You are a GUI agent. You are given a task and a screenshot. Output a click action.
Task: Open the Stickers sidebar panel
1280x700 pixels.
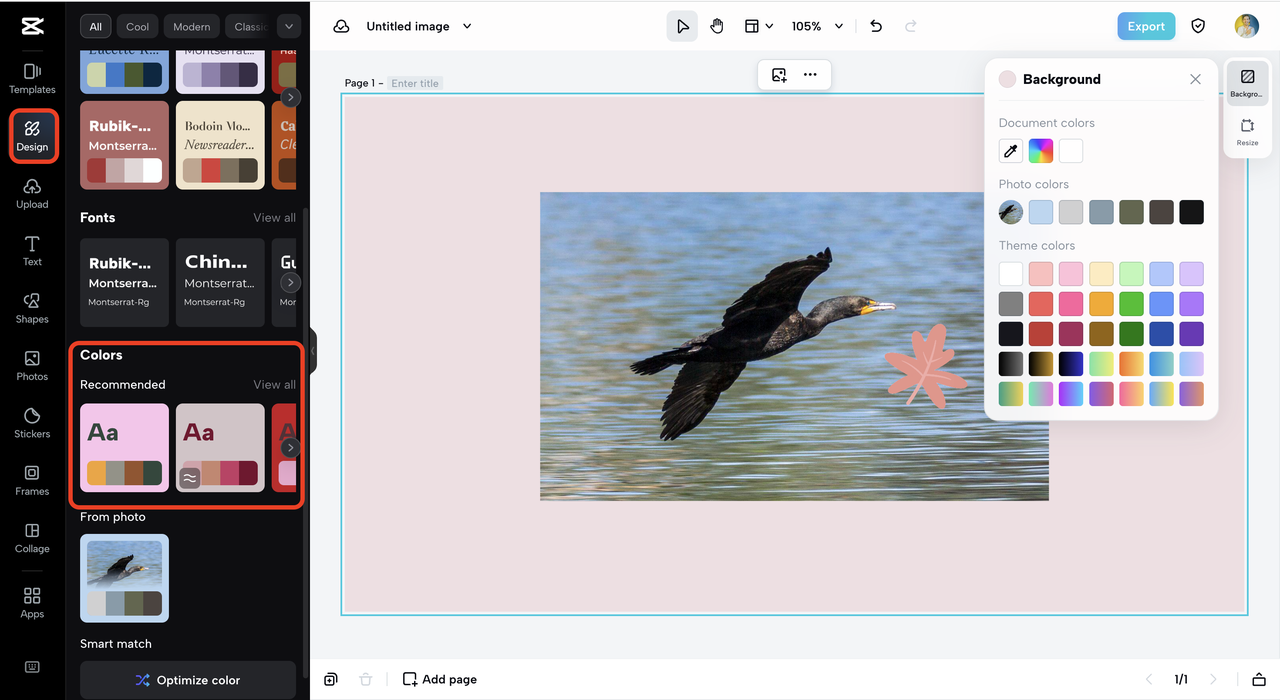32,423
